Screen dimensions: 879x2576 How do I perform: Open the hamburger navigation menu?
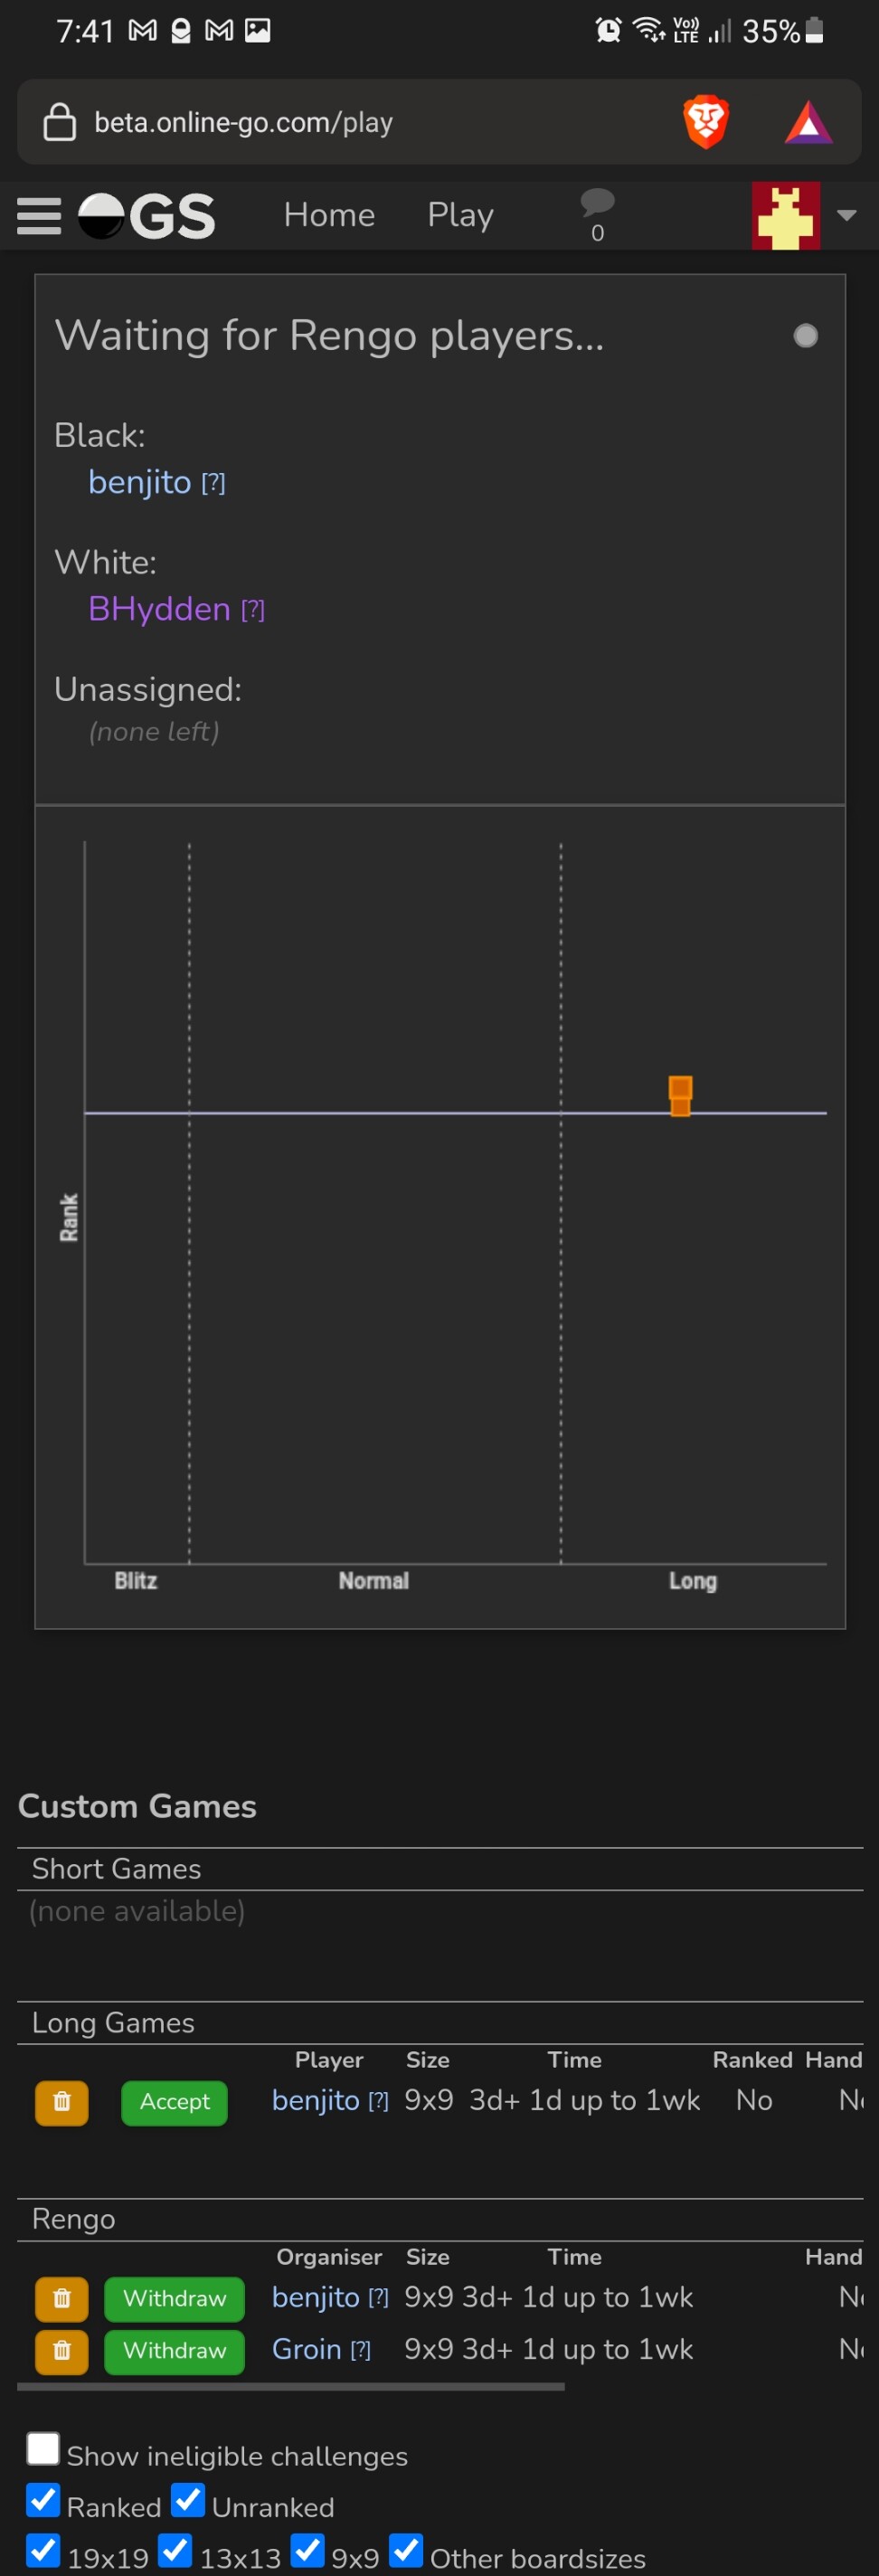coord(39,216)
